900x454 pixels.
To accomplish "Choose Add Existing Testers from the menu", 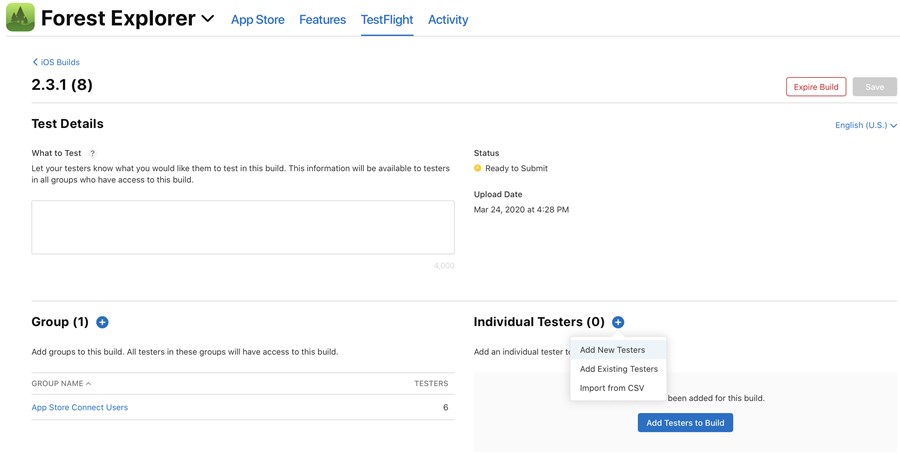I will point(618,369).
